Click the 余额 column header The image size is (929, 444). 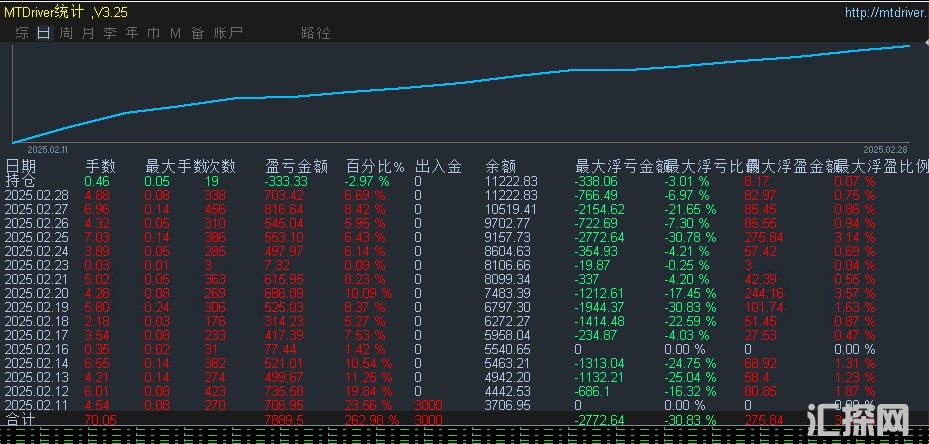[x=501, y=167]
